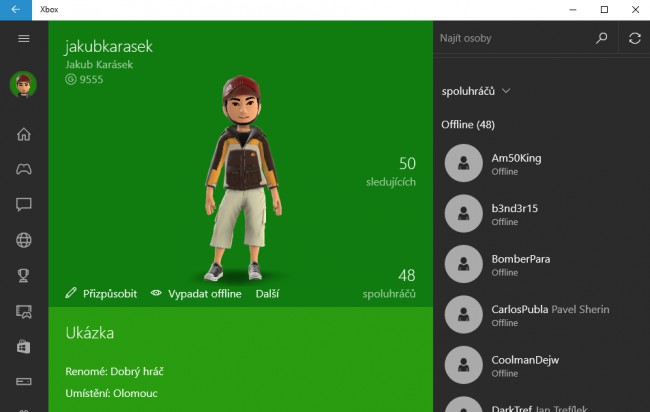Open the hamburger navigation menu

[x=24, y=39]
